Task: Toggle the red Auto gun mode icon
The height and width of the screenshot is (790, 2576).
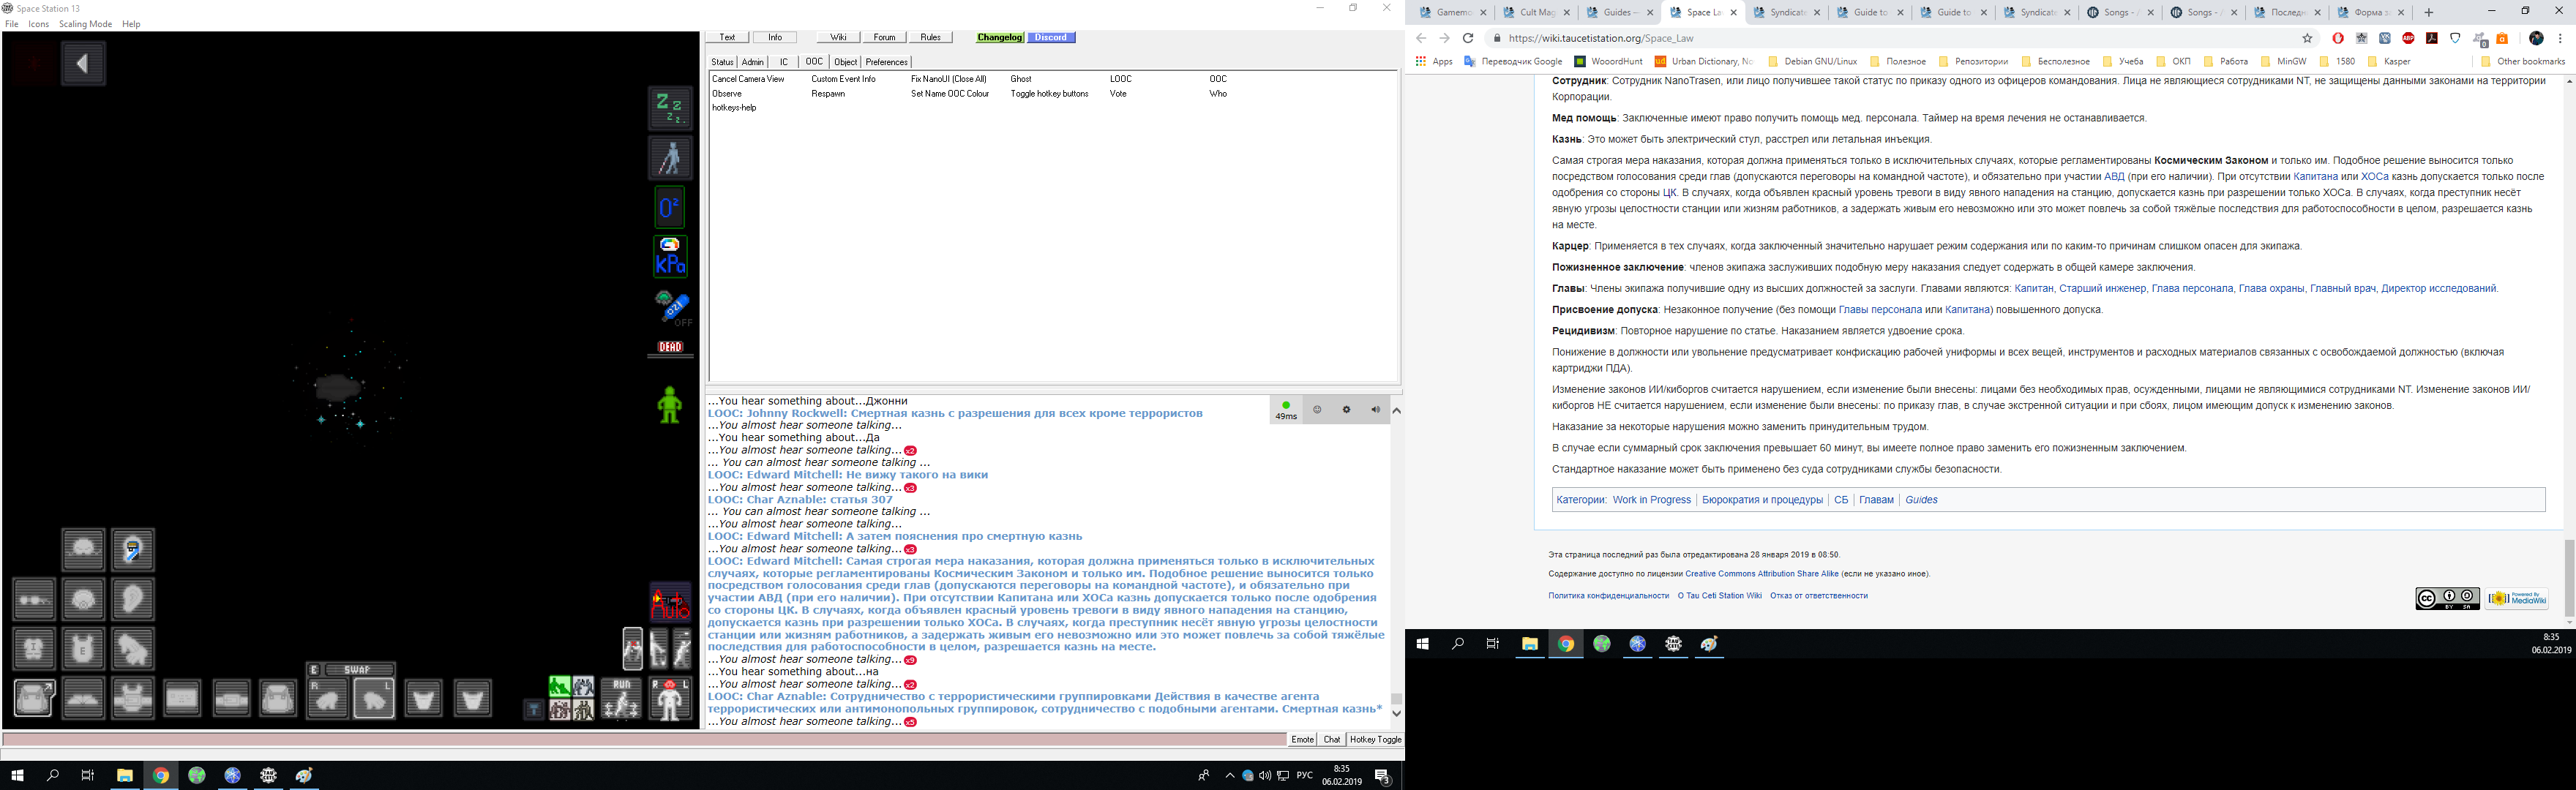Action: coord(670,602)
